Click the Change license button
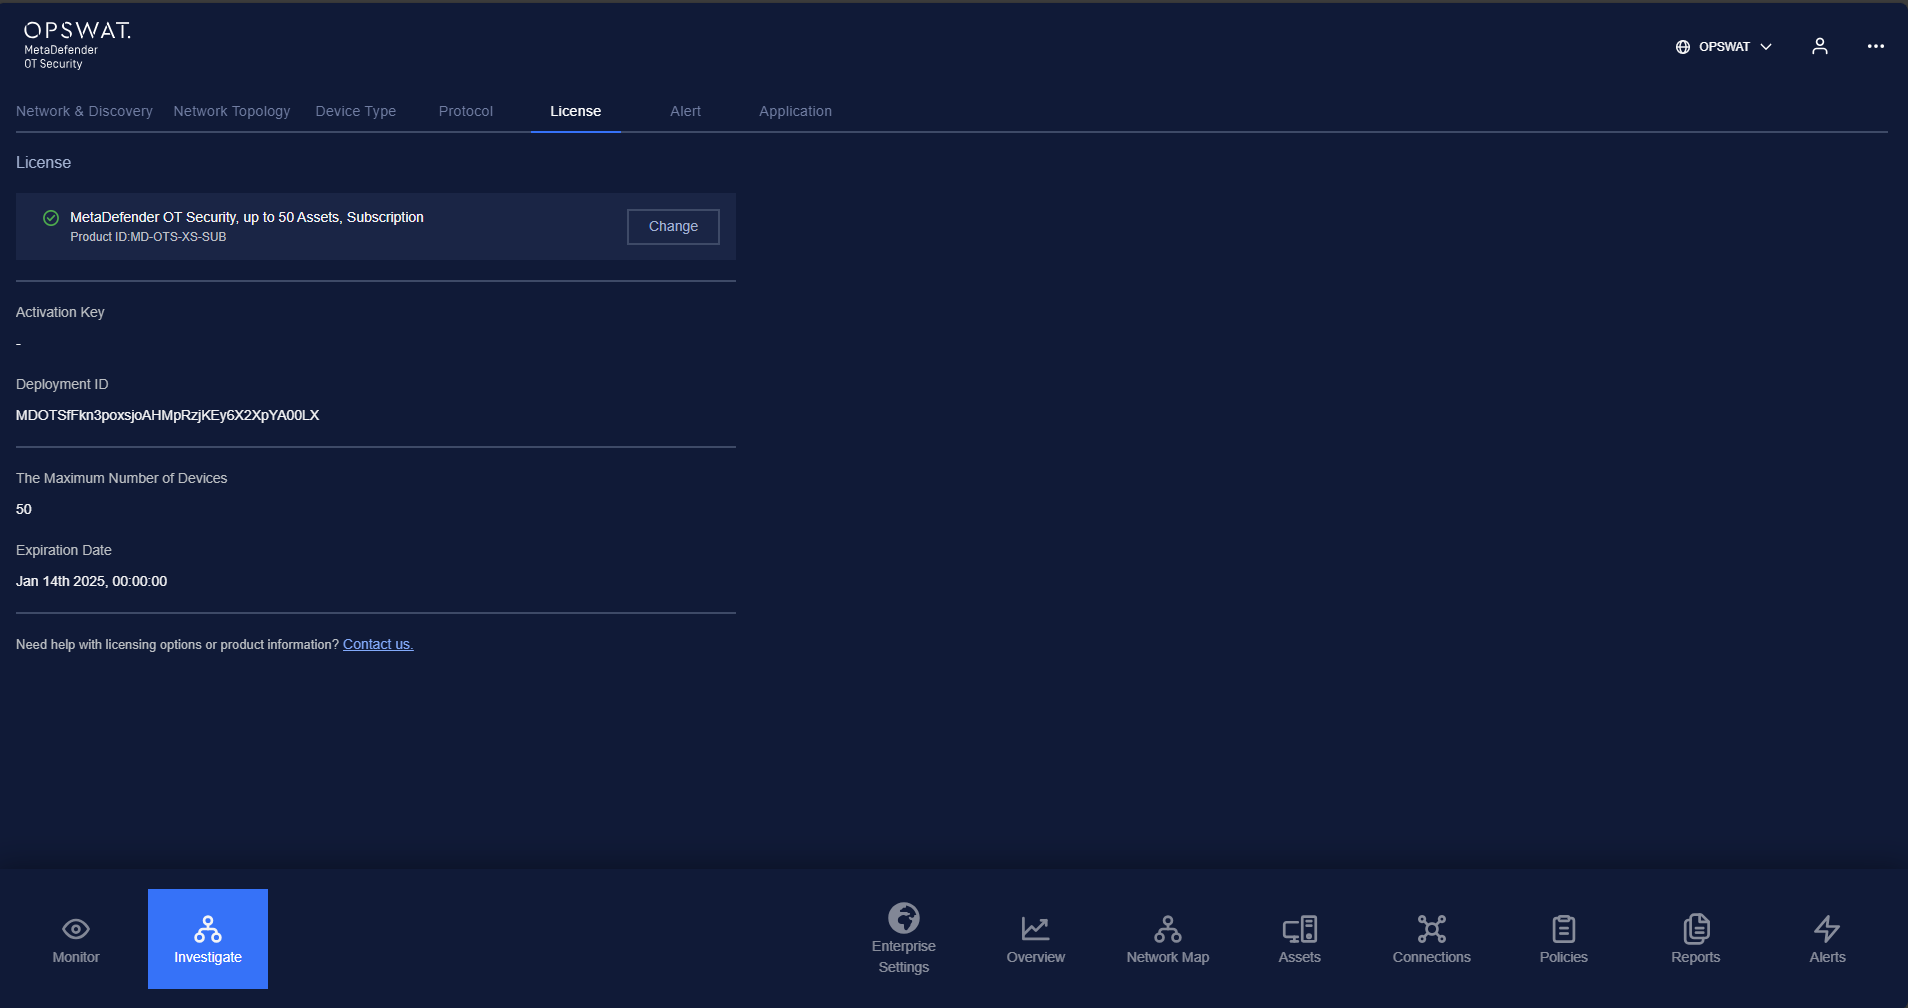Image resolution: width=1908 pixels, height=1008 pixels. click(x=673, y=226)
